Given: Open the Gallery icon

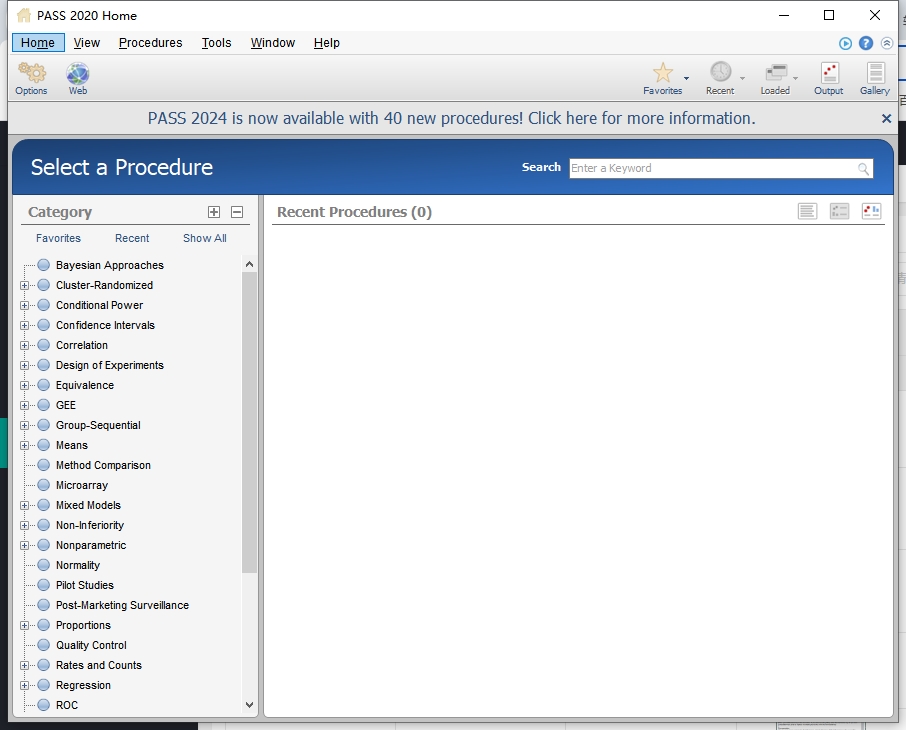Looking at the screenshot, I should 875,73.
